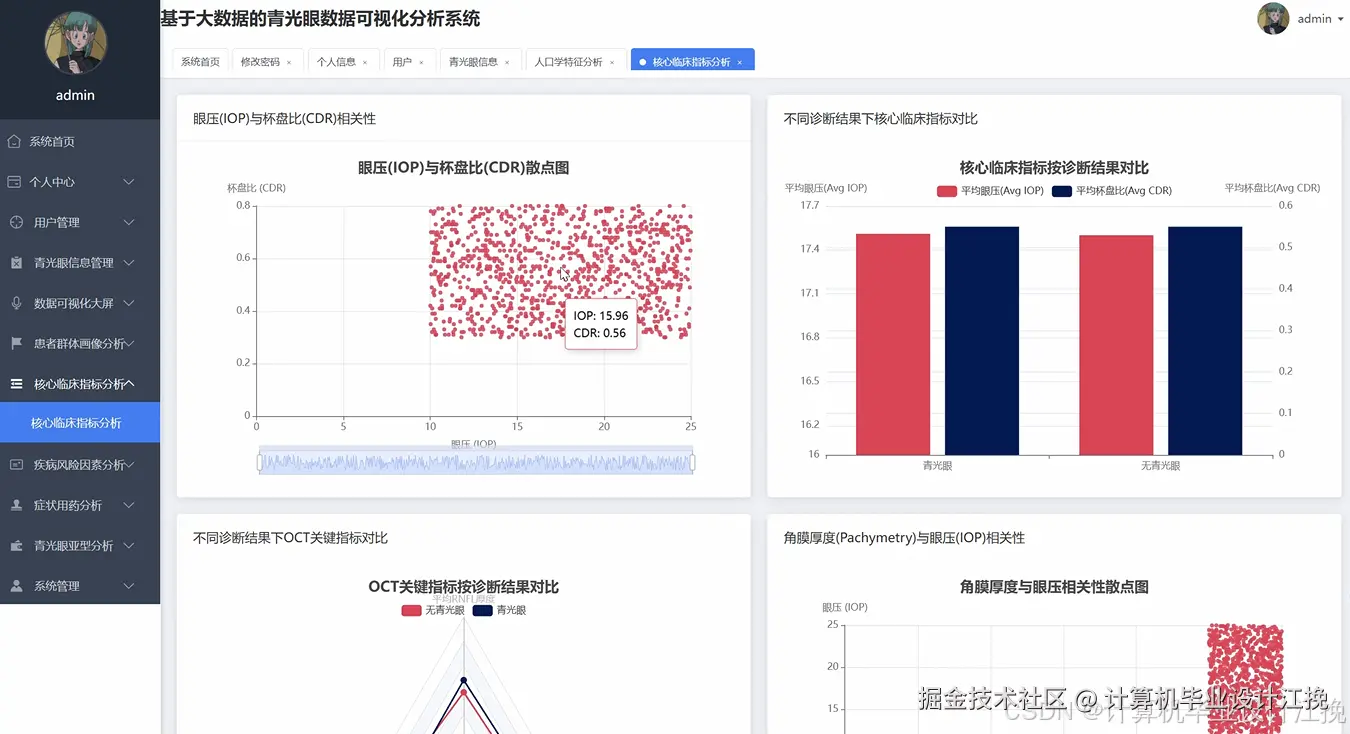Click the 核心临床指标分析 list icon

(16, 384)
